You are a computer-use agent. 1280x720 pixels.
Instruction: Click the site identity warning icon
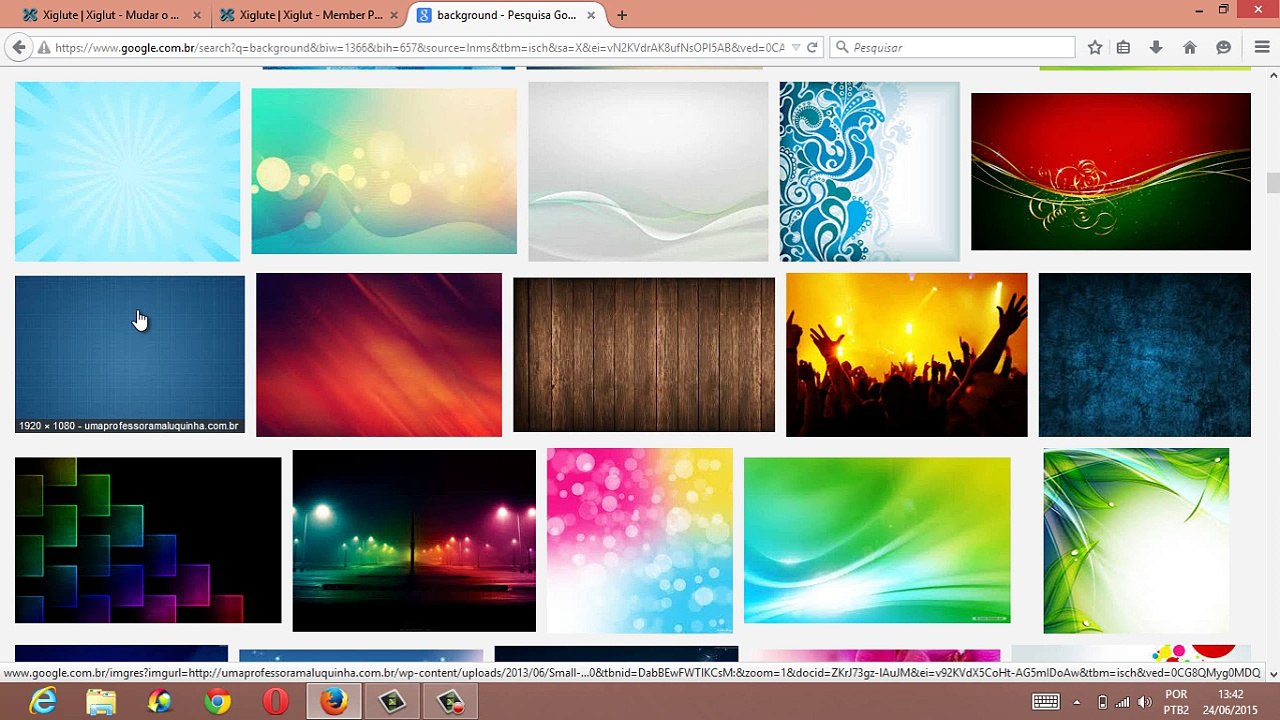point(44,47)
